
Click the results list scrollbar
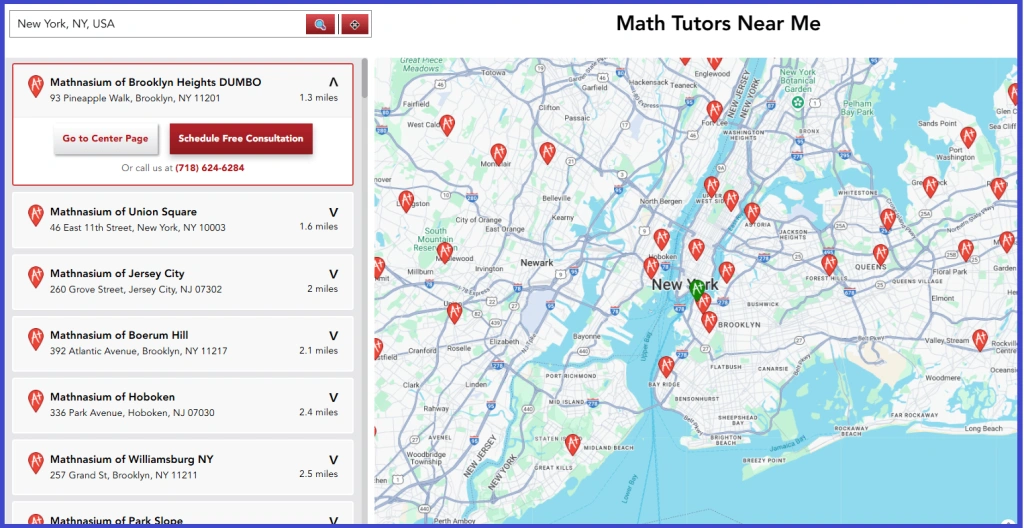pos(364,80)
